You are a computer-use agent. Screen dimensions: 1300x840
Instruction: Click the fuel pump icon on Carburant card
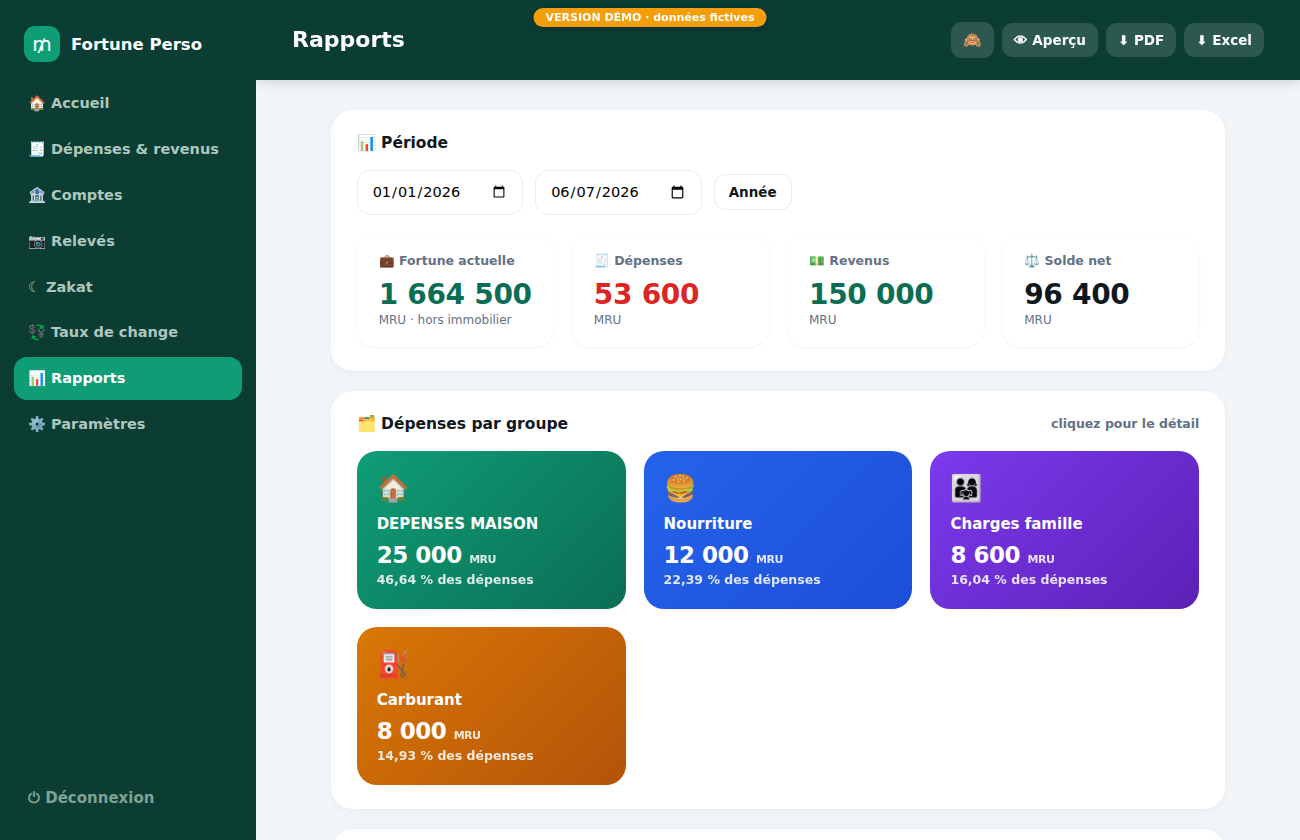click(392, 664)
